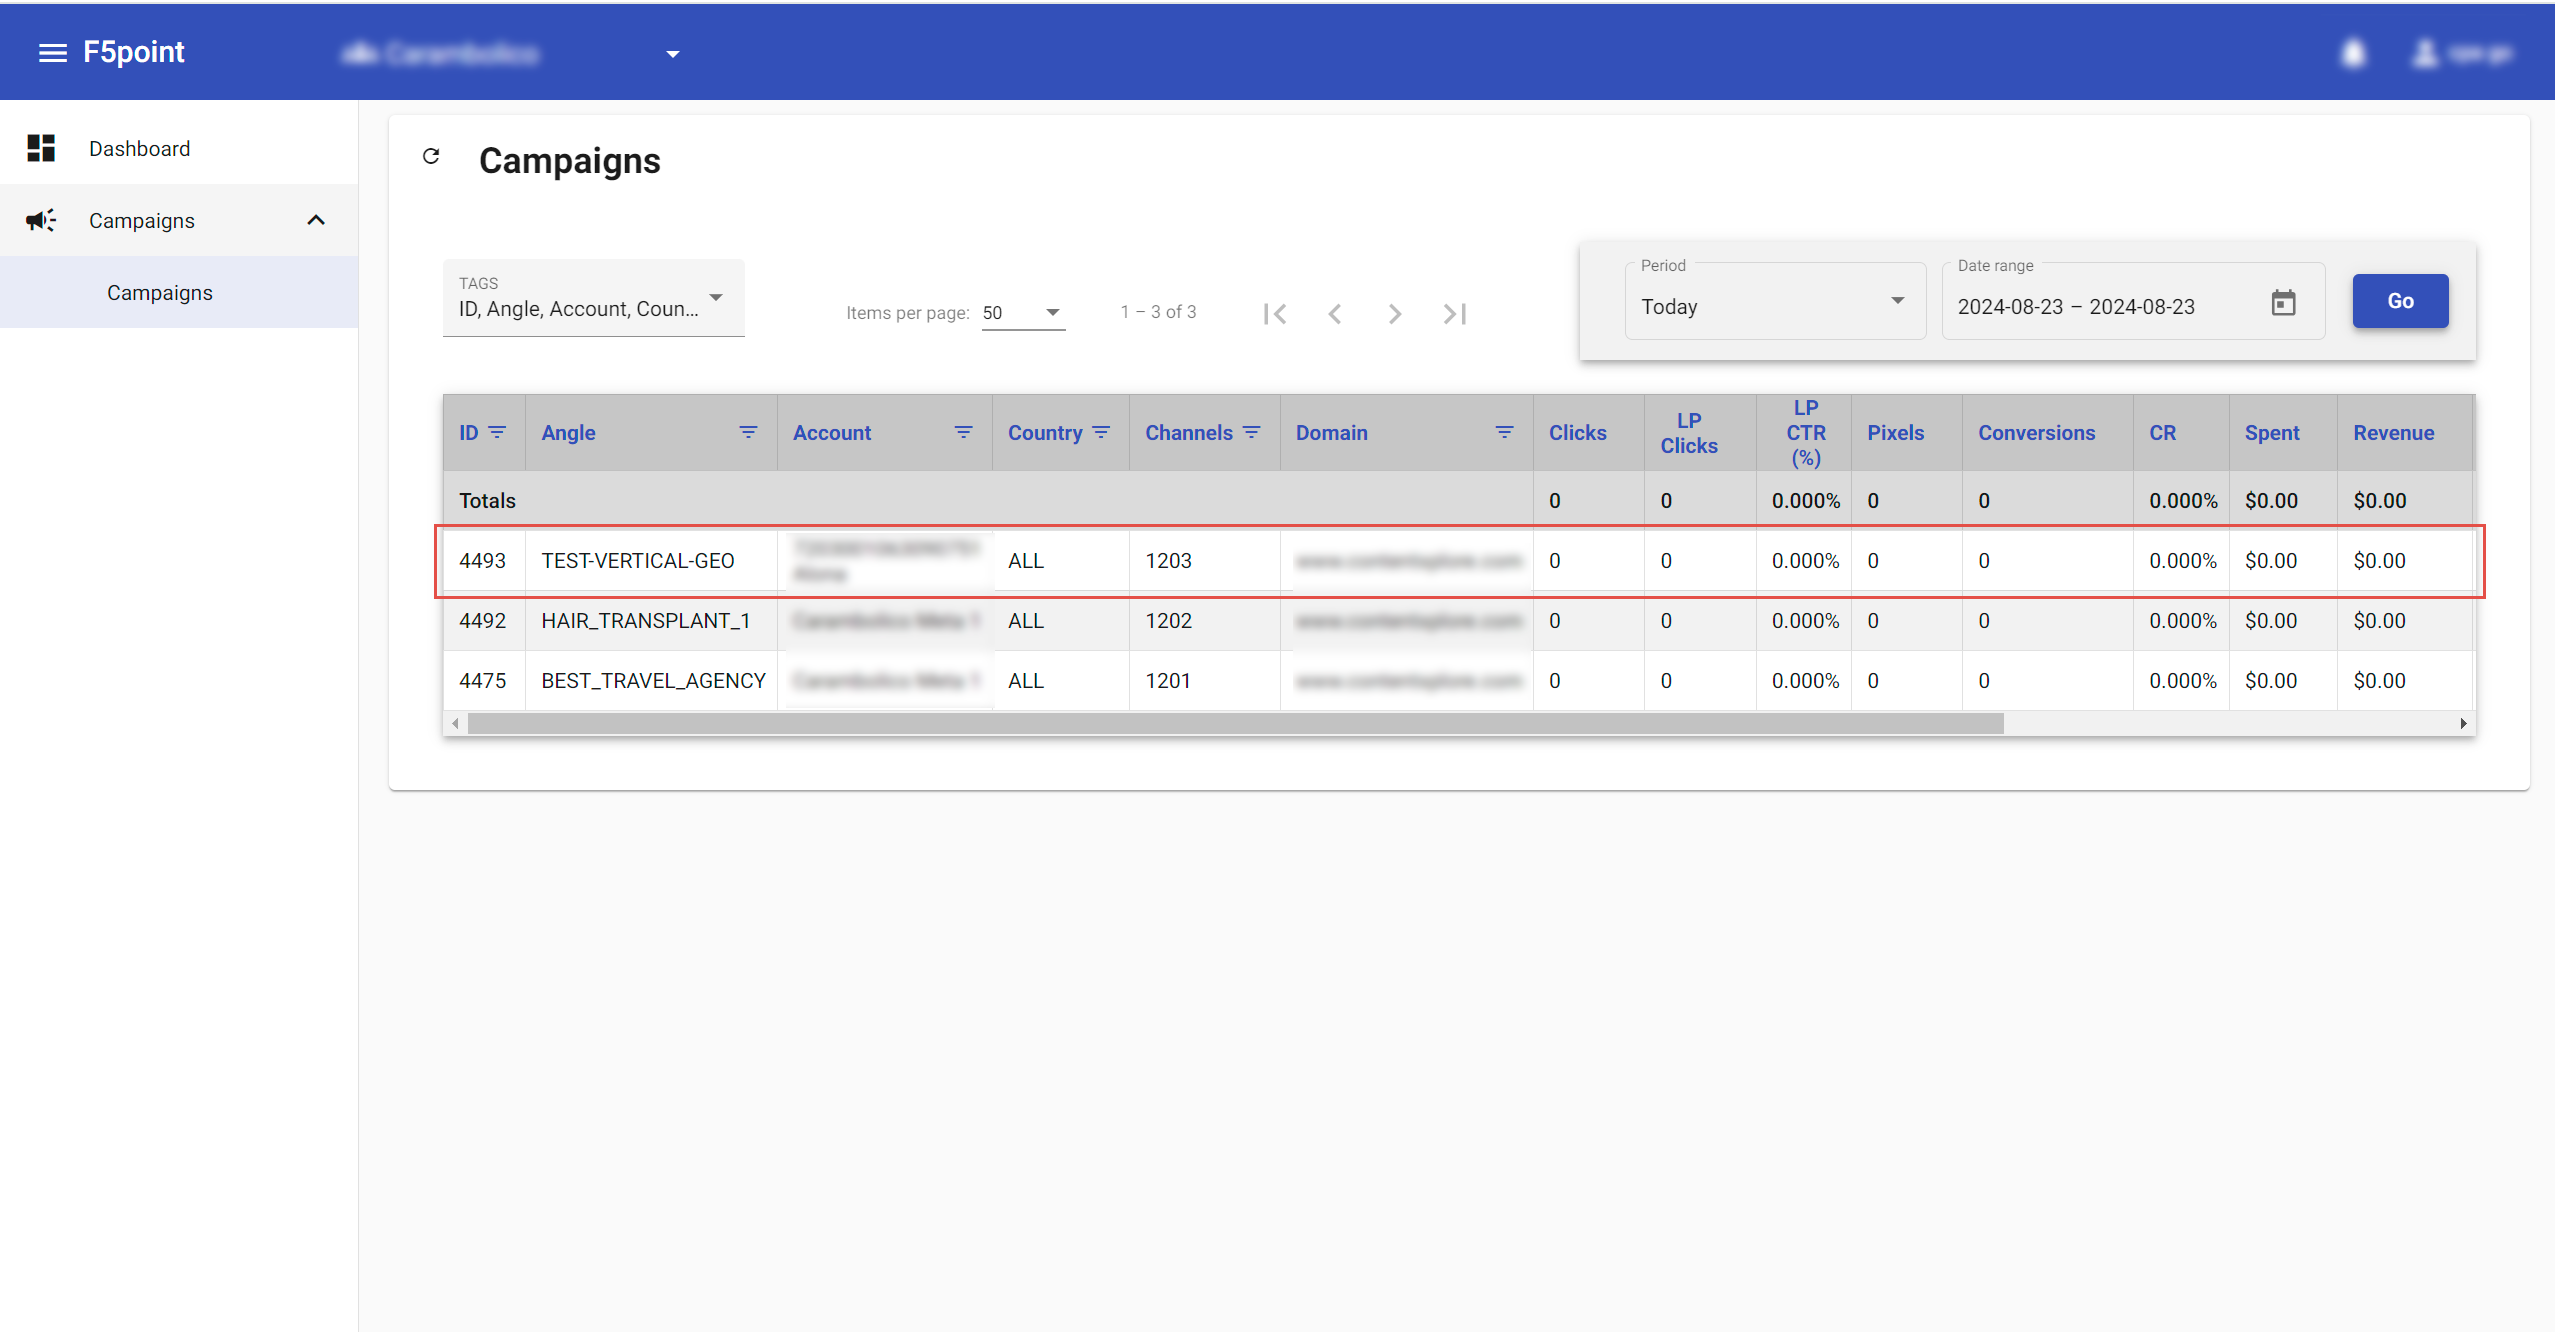Image resolution: width=2555 pixels, height=1332 pixels.
Task: Click channel value 1201
Action: pyautogui.click(x=1168, y=681)
